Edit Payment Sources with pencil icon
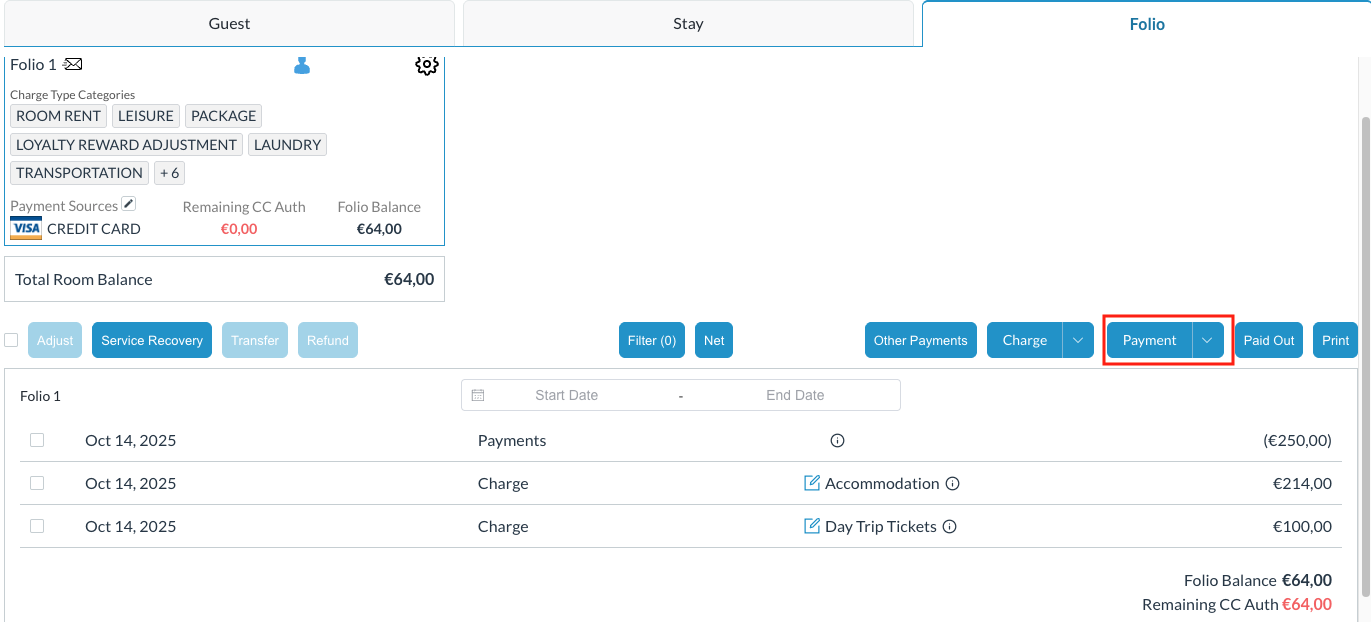1371x635 pixels. pyautogui.click(x=128, y=204)
